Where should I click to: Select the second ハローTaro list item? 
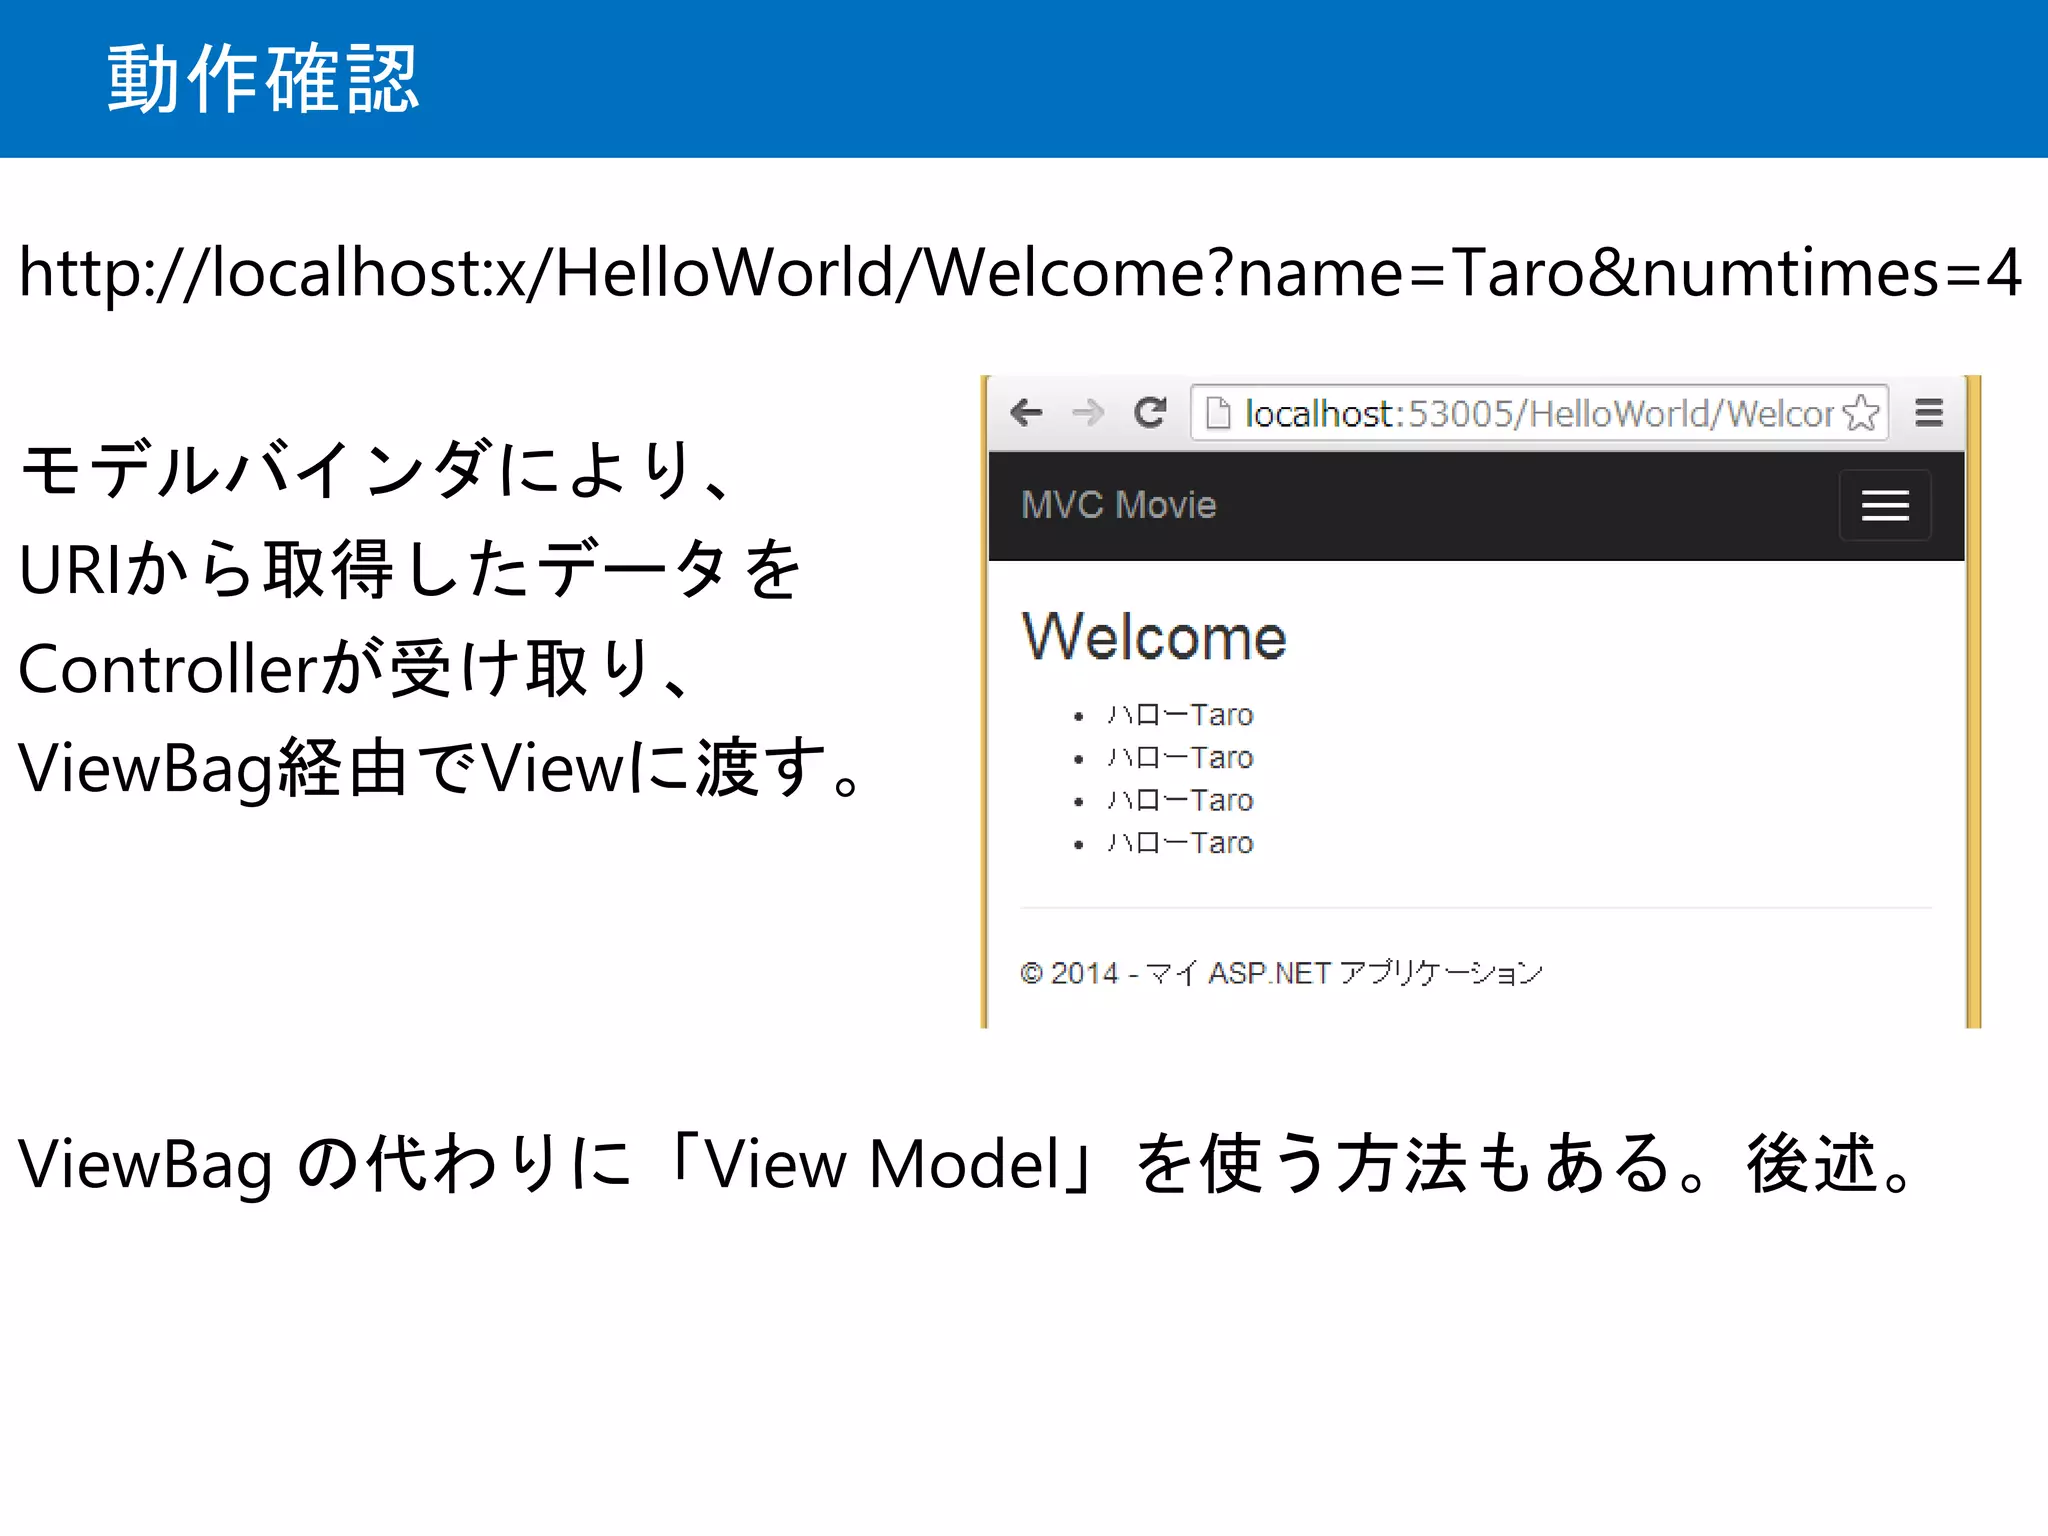(x=1180, y=758)
